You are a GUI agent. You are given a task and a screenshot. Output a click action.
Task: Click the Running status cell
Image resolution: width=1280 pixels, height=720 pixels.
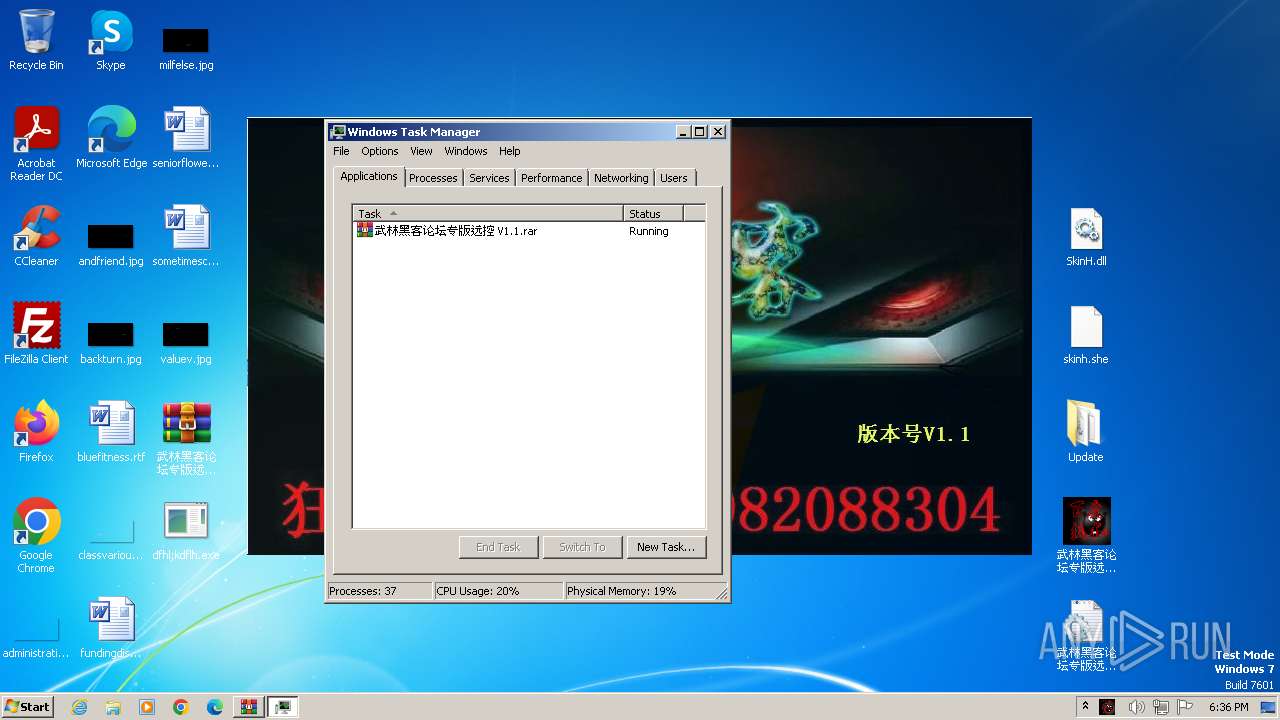click(649, 231)
